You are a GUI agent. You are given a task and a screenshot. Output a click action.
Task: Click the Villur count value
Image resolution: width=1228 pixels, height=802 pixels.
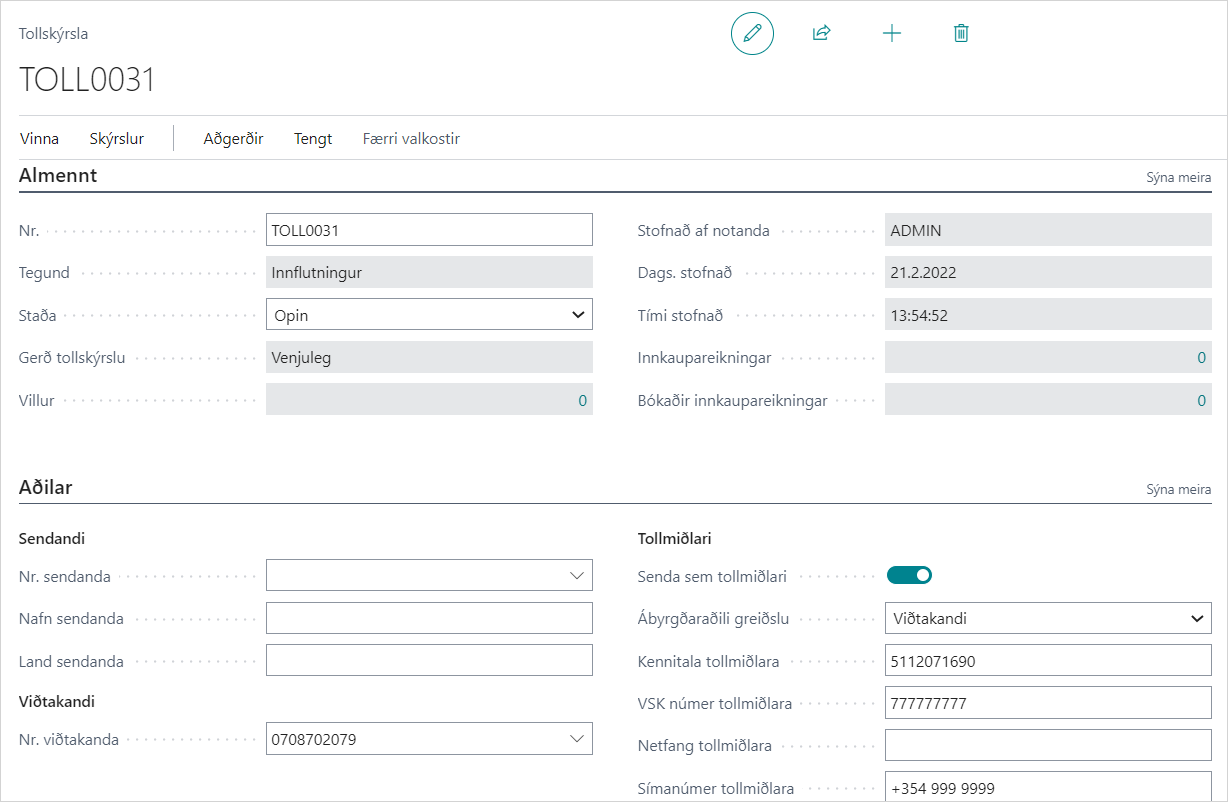click(582, 401)
